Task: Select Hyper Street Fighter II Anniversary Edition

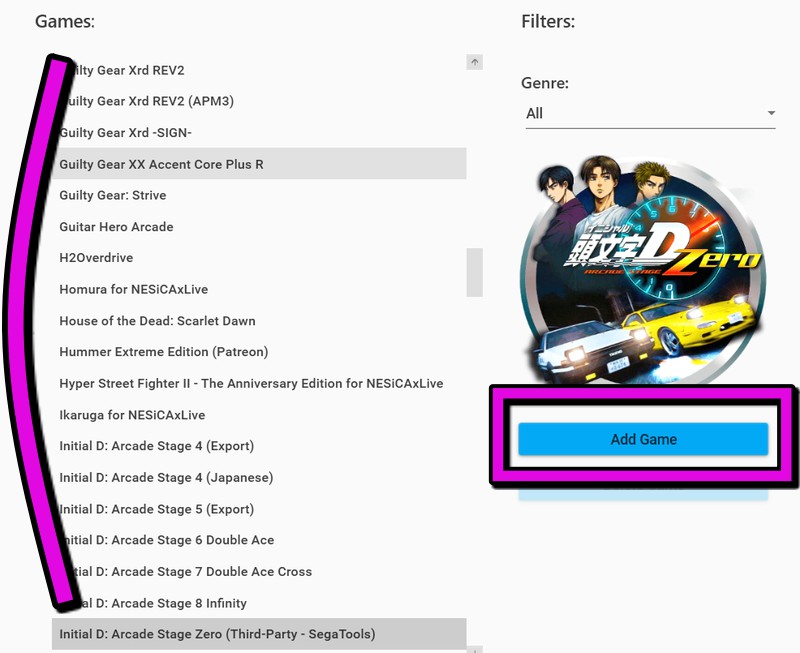Action: click(259, 384)
